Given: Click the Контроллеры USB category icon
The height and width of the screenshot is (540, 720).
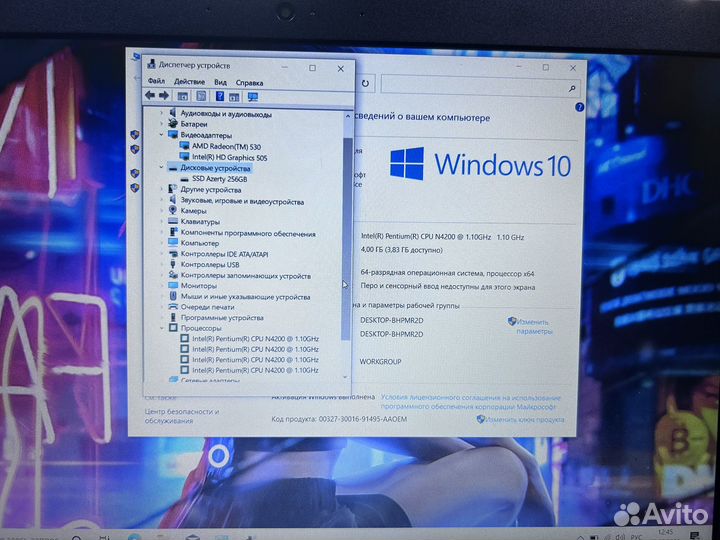Looking at the screenshot, I should click(x=173, y=264).
